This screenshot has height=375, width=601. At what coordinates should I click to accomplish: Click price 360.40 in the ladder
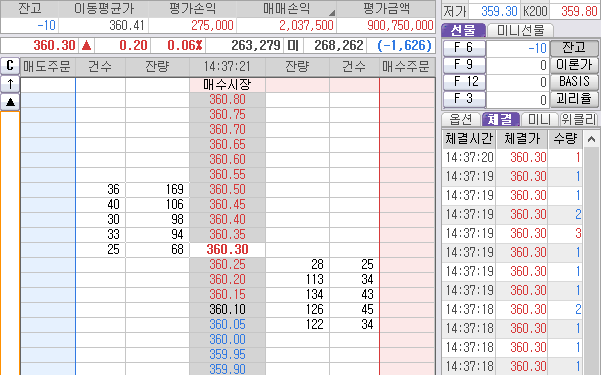coord(227,219)
